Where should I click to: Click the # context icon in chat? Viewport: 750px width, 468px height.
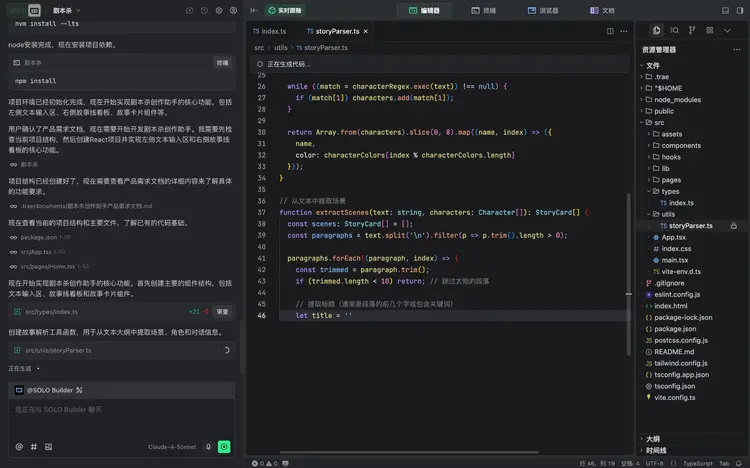point(34,446)
